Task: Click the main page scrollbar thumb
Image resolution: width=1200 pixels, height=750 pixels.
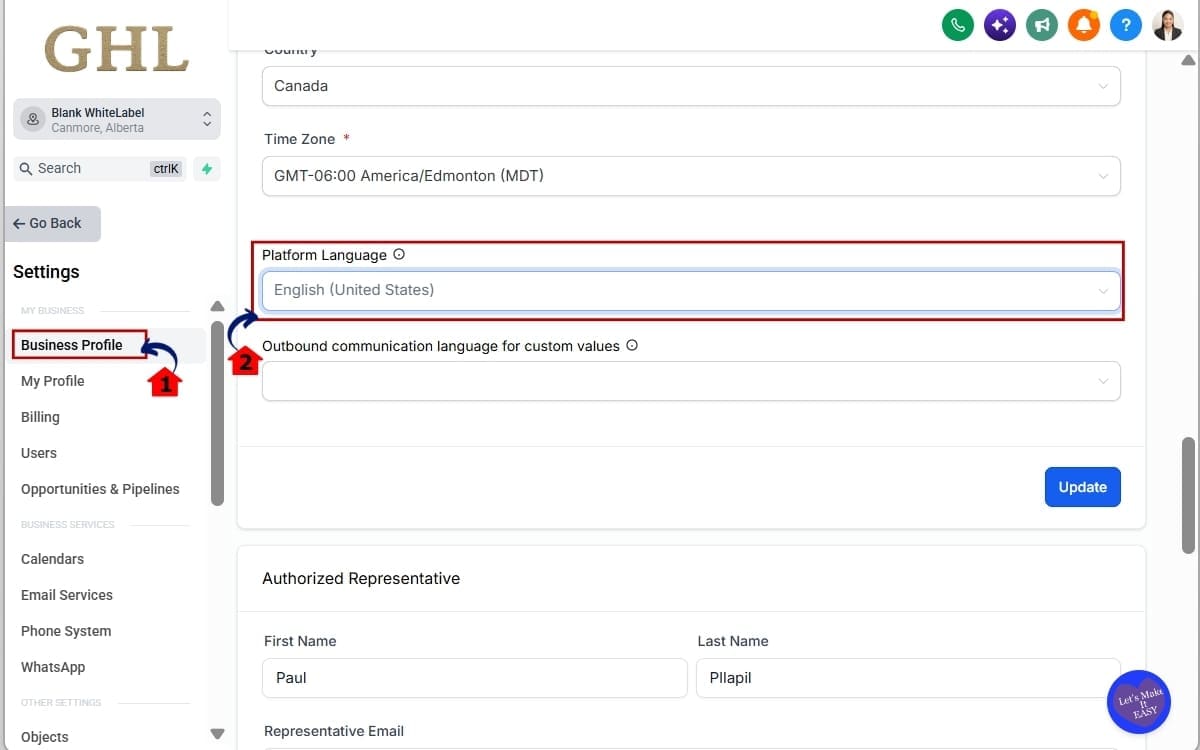Action: [1188, 495]
